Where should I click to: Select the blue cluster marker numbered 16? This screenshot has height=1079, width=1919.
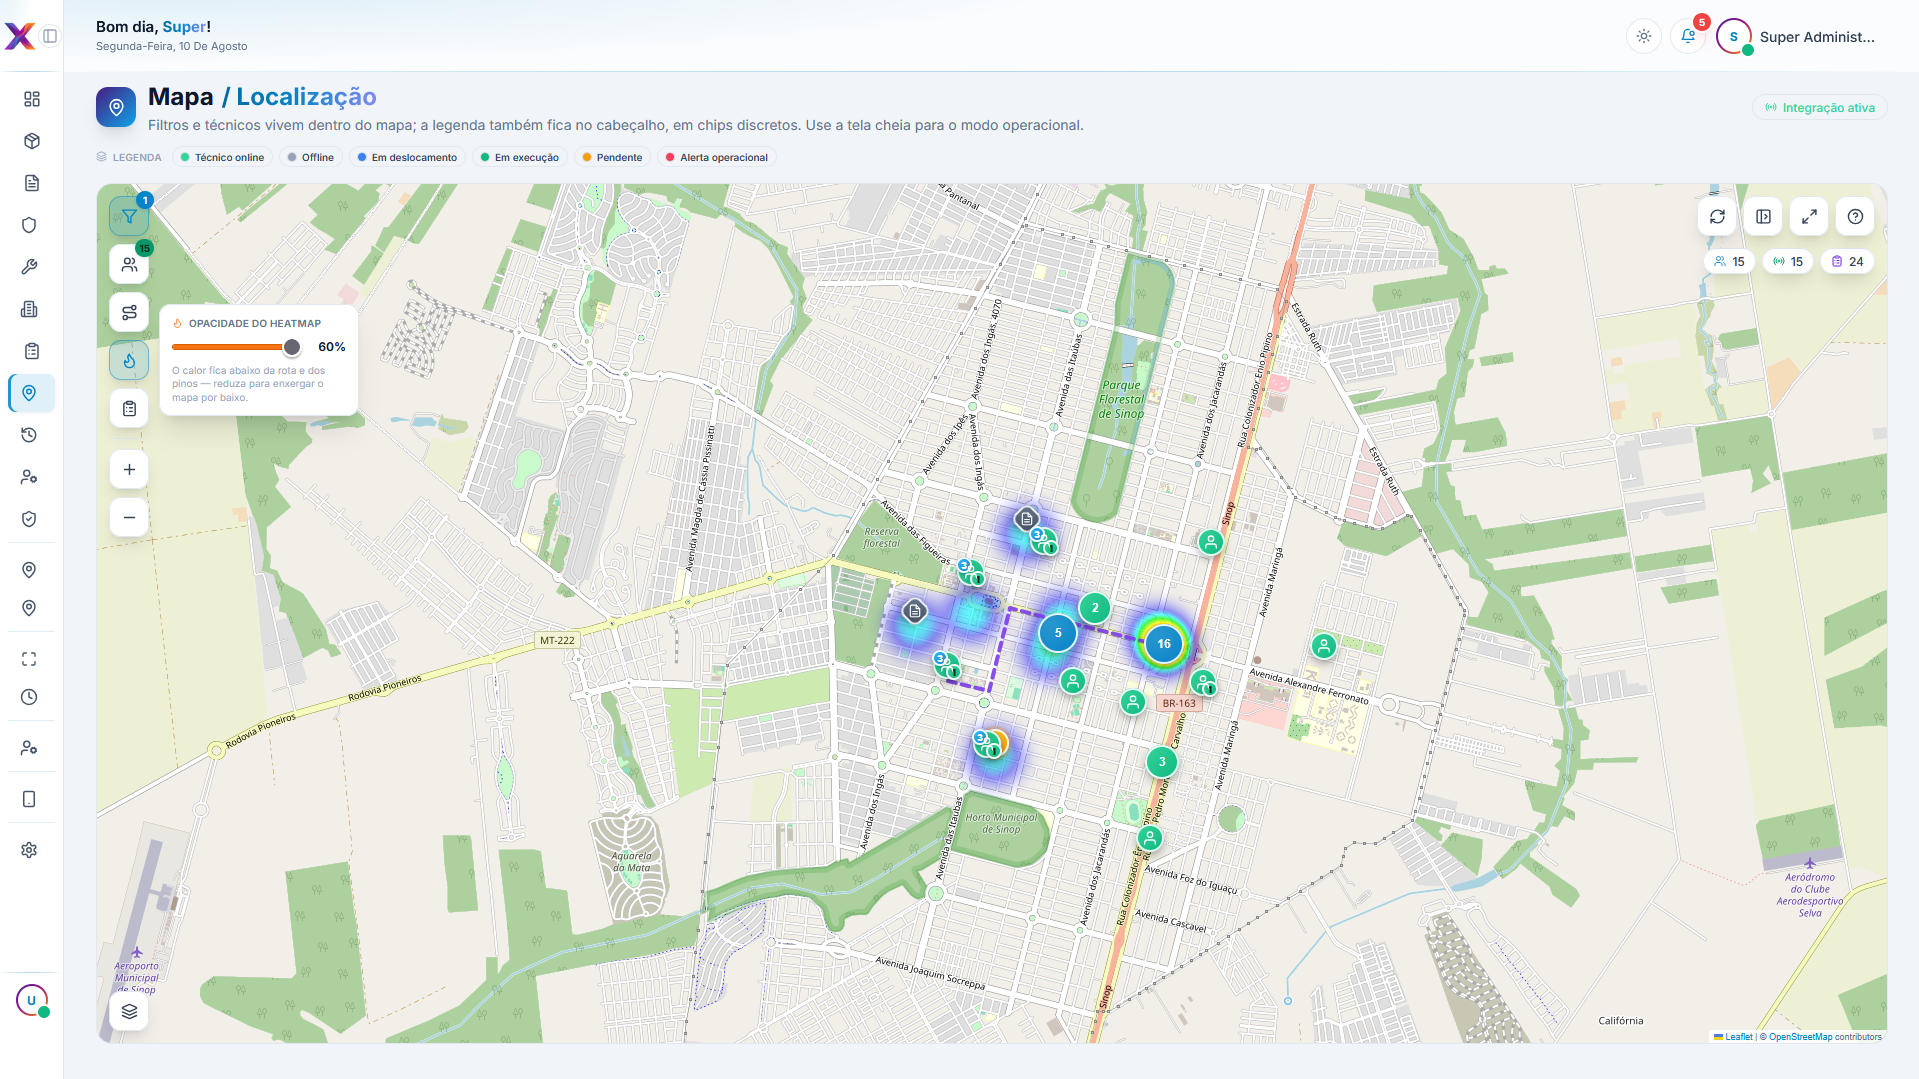click(1164, 644)
